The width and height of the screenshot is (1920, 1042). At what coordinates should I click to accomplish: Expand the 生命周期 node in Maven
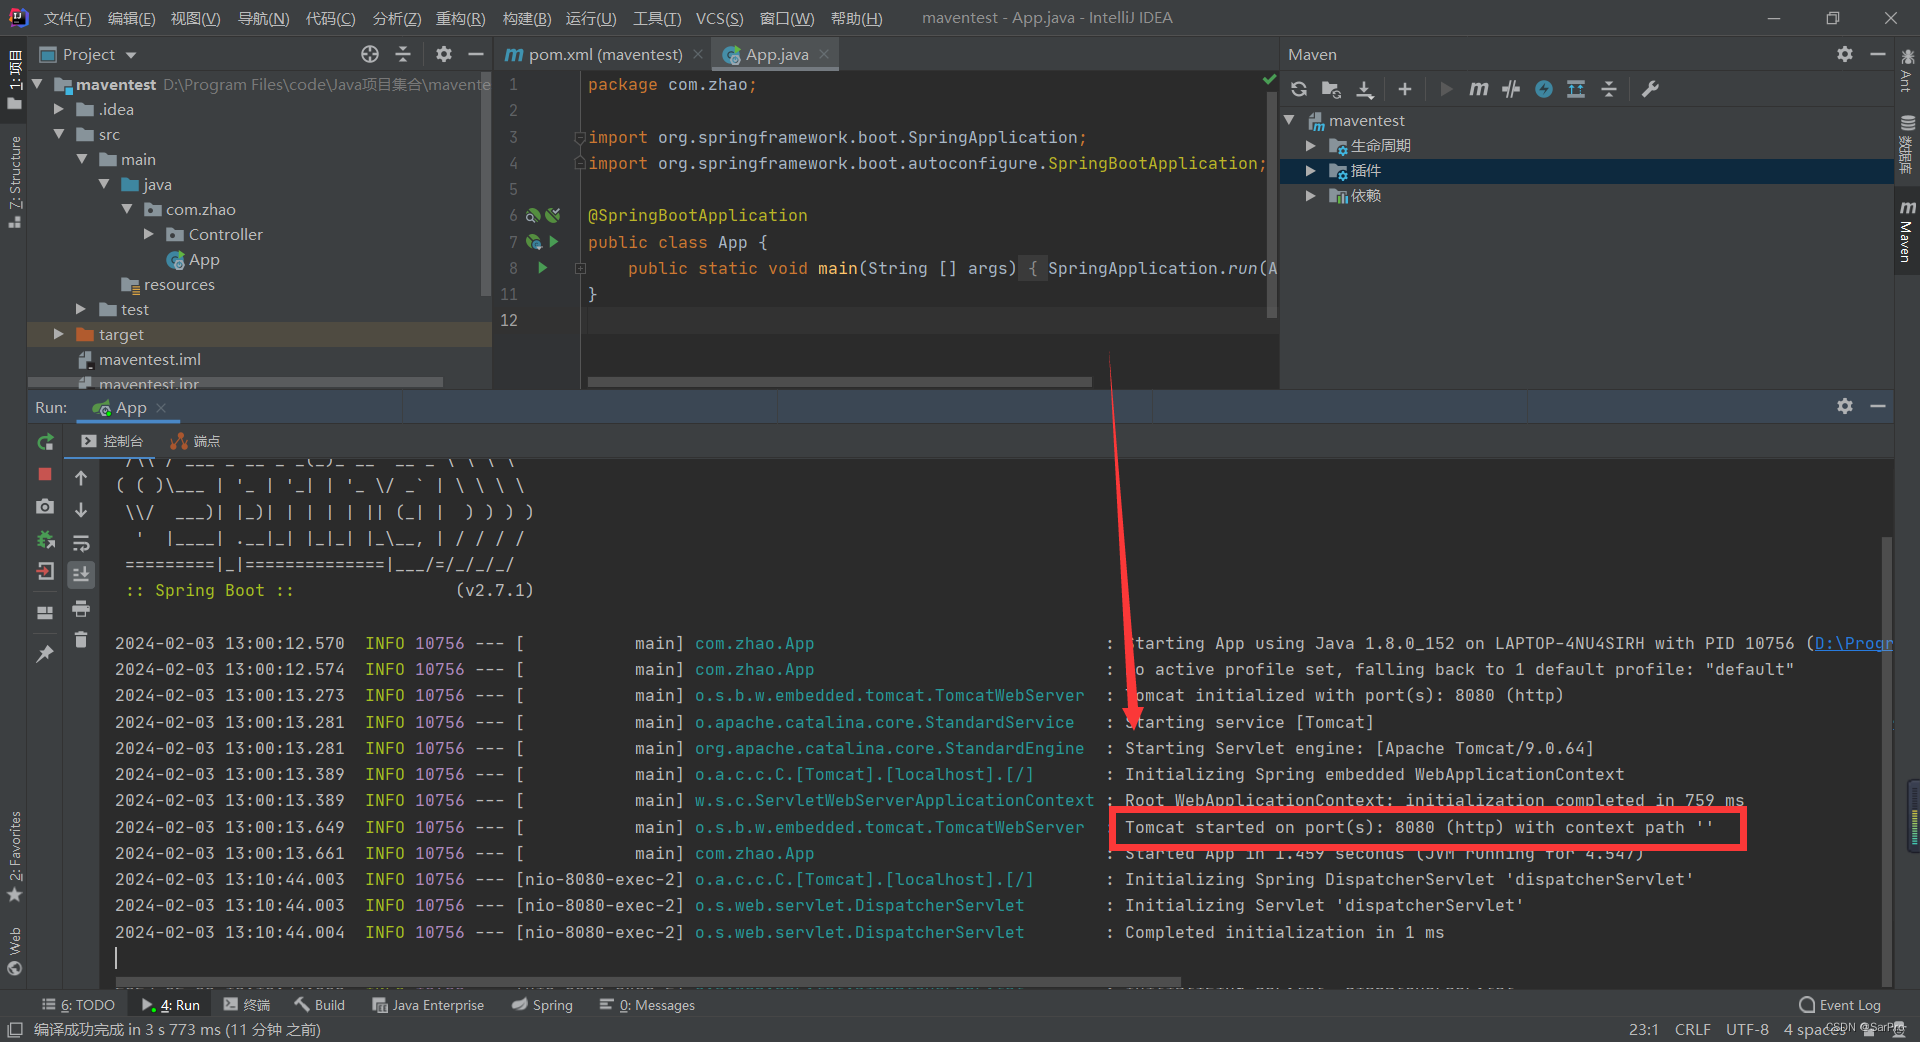(x=1311, y=146)
